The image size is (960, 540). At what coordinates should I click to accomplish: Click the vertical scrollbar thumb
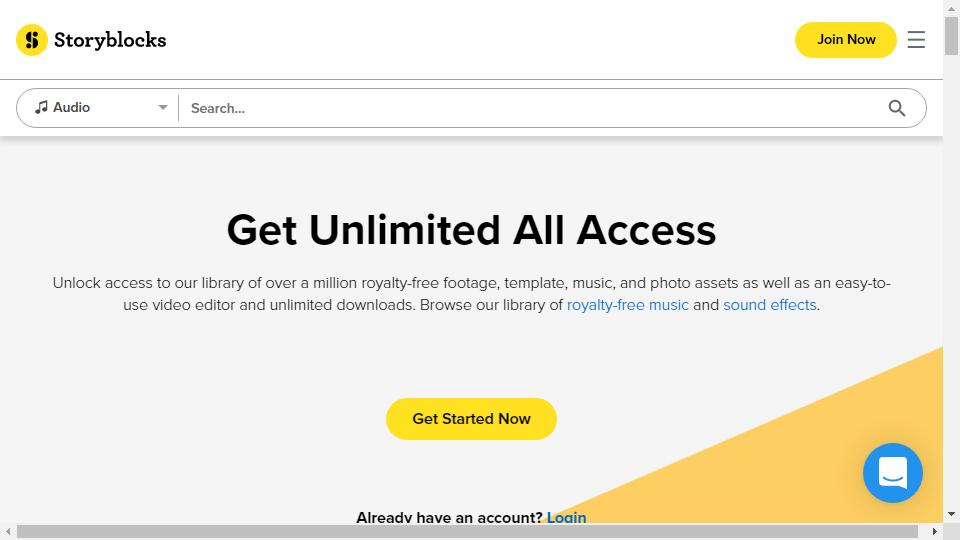click(x=951, y=36)
